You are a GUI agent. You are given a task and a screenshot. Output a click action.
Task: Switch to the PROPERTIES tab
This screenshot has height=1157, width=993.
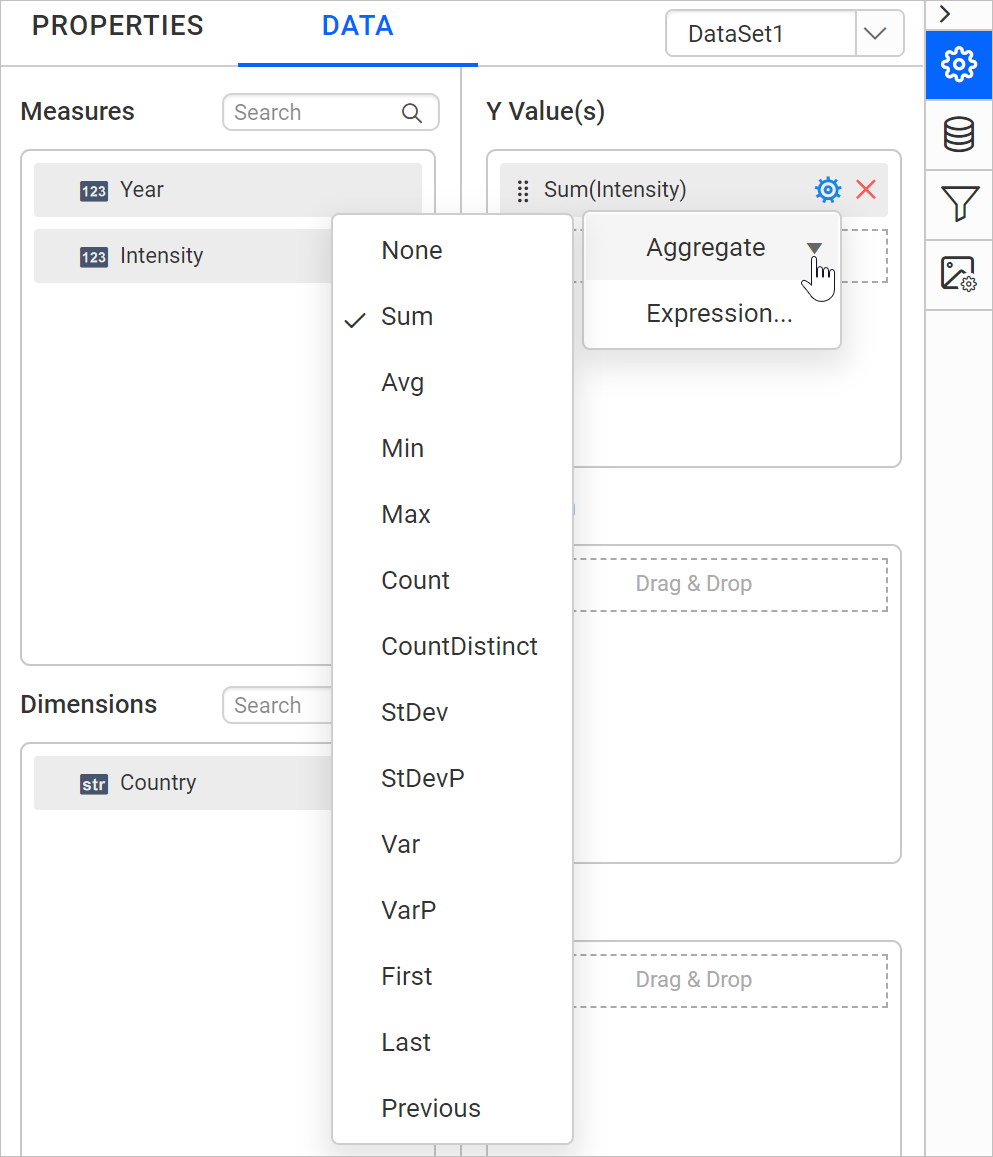117,25
